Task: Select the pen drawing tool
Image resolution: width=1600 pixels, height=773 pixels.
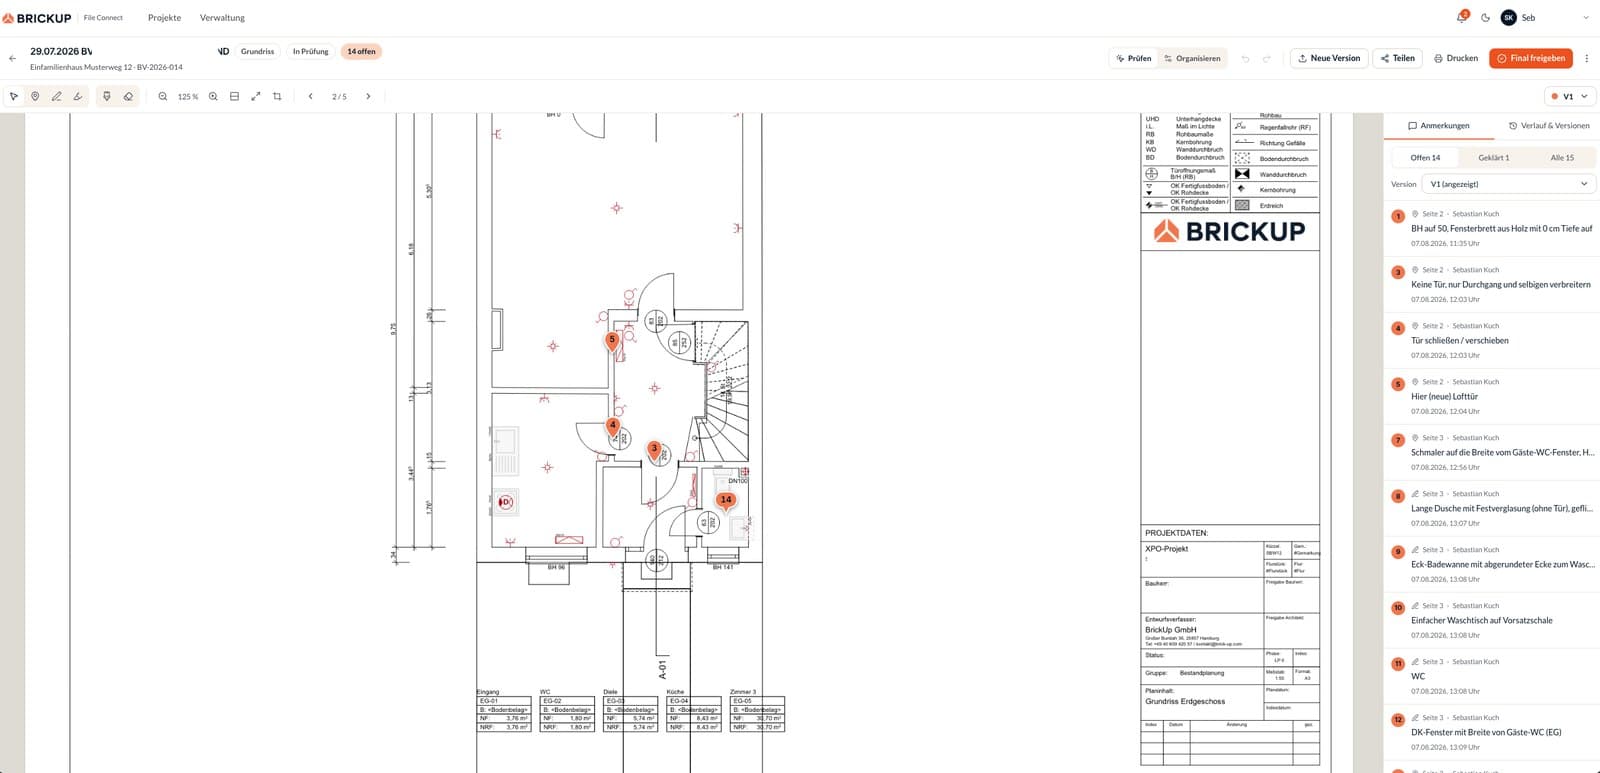Action: click(x=56, y=96)
